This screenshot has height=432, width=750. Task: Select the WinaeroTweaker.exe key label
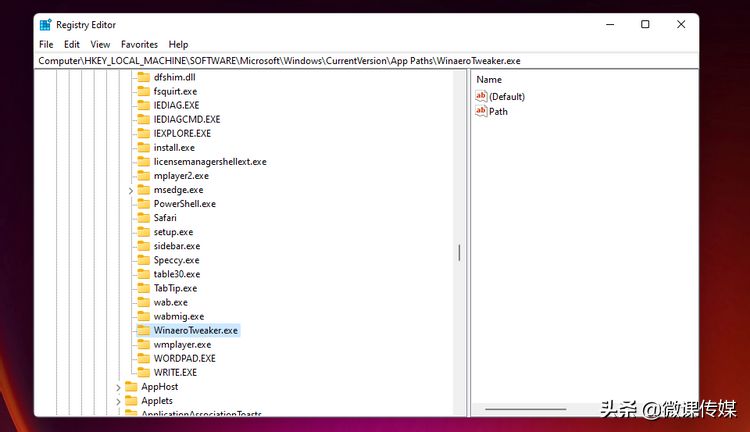tap(196, 331)
